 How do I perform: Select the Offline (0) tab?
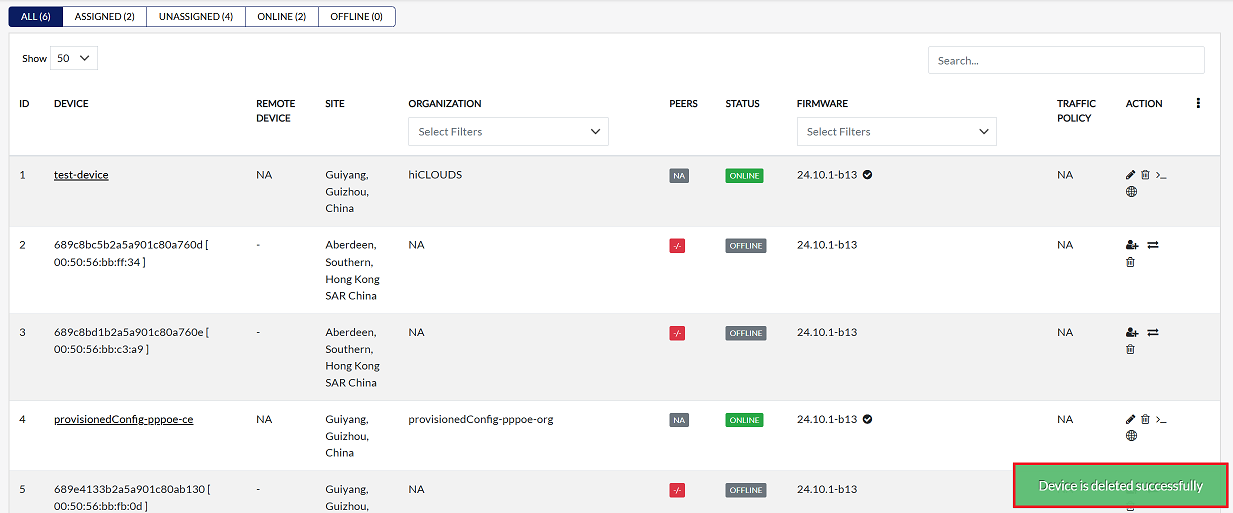(356, 17)
